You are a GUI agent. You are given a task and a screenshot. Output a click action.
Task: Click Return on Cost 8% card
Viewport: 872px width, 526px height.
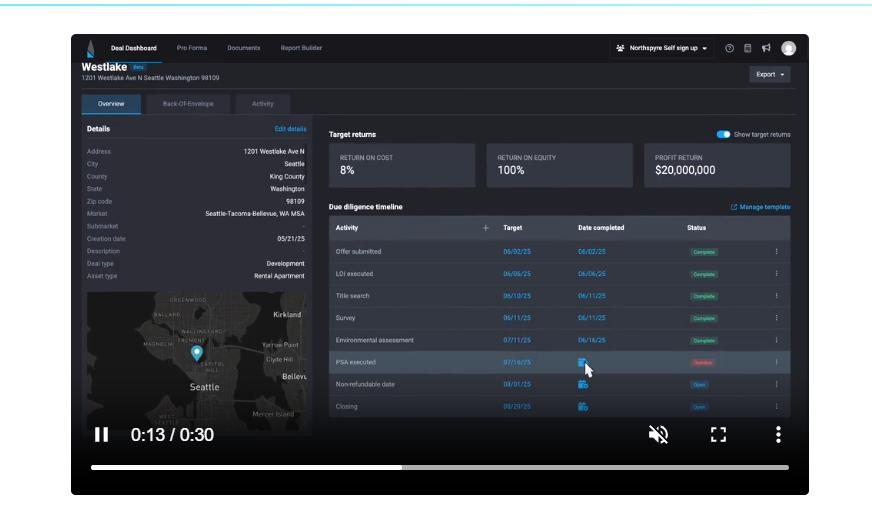point(402,165)
